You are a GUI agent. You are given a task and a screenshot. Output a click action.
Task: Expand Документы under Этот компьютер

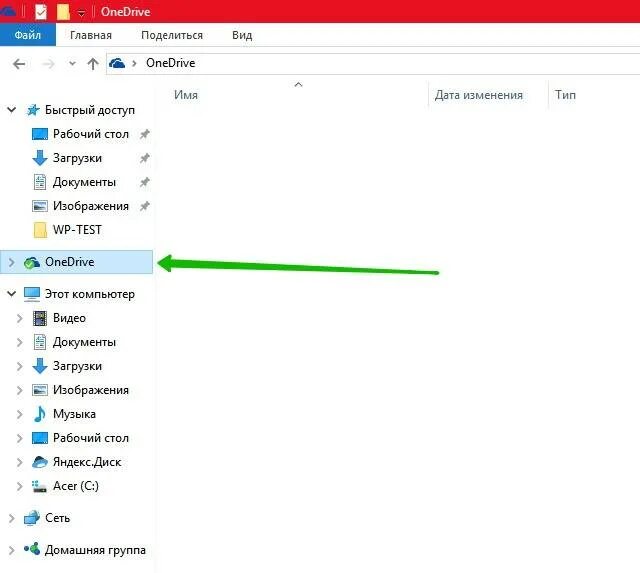(x=20, y=342)
